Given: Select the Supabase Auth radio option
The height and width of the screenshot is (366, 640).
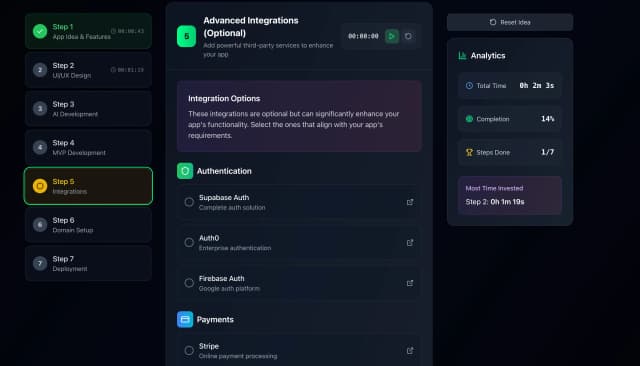Looking at the screenshot, I should (x=189, y=202).
